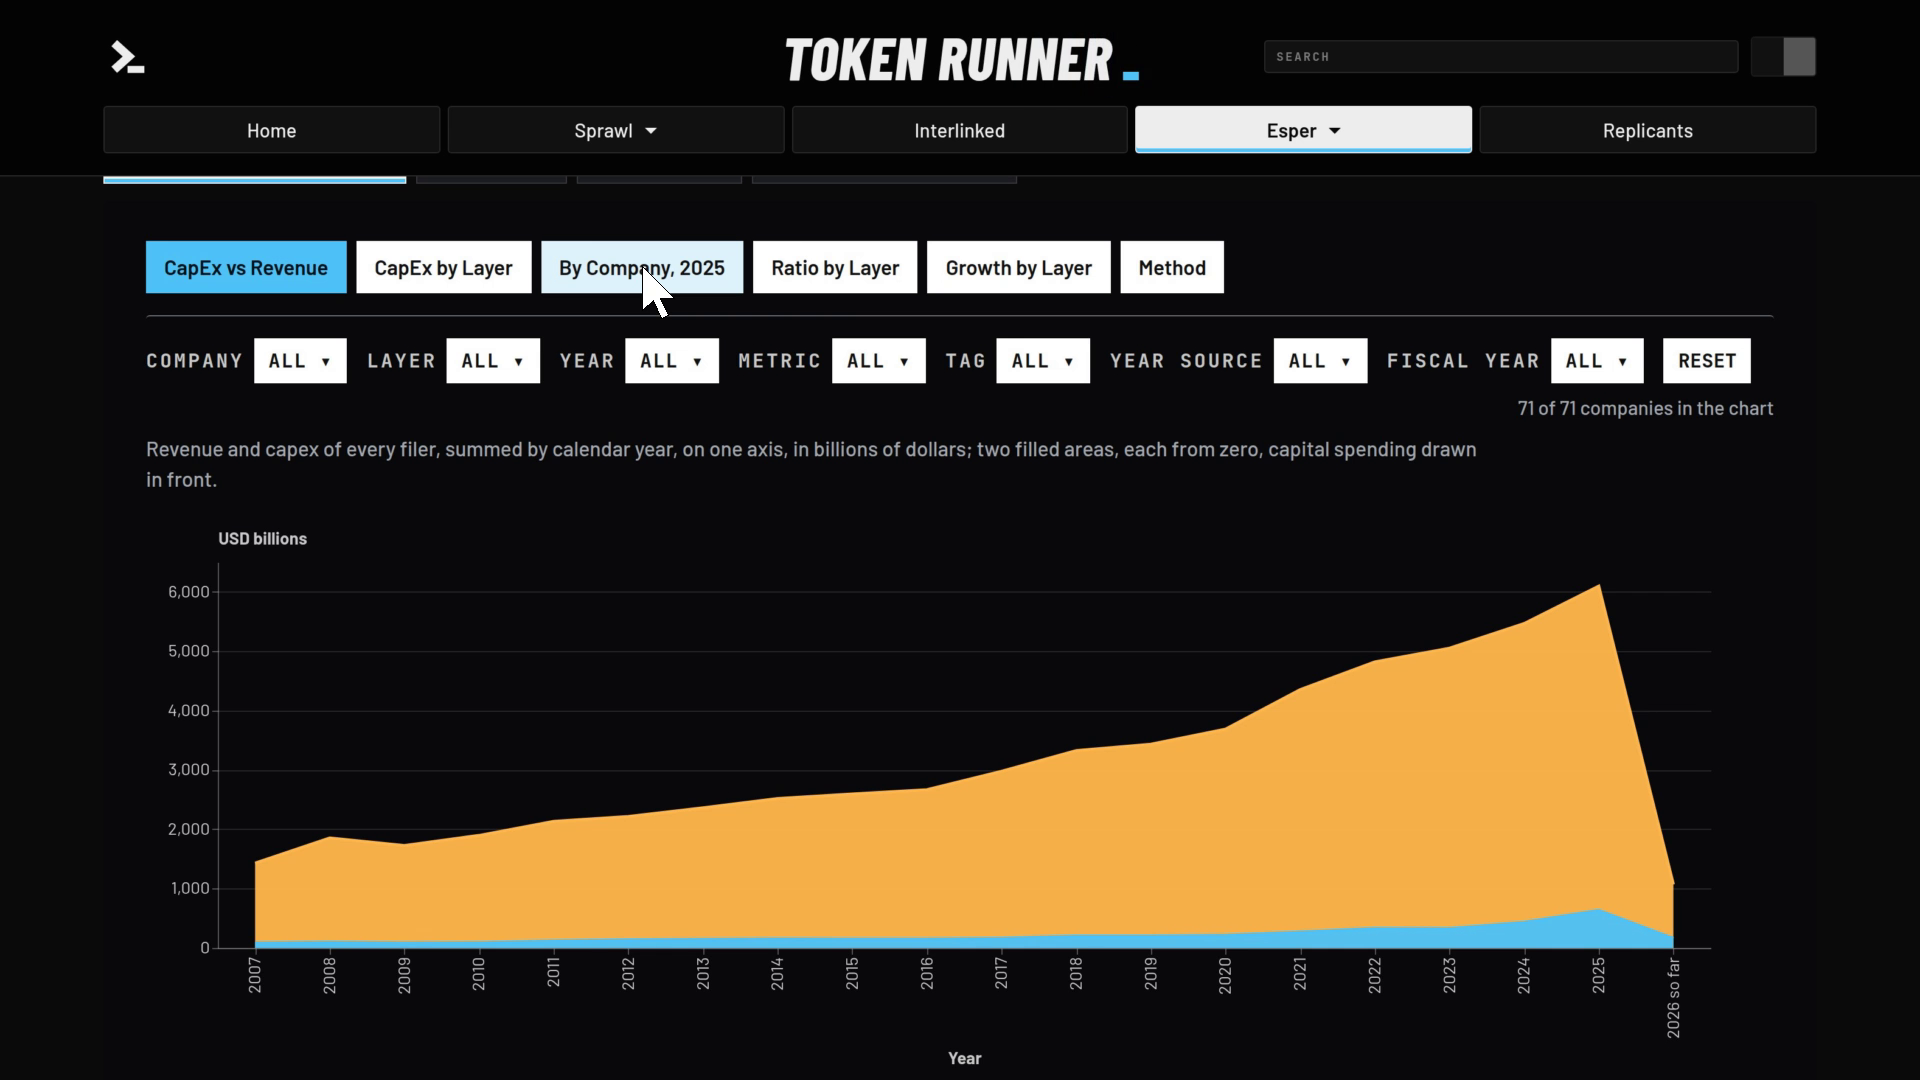Image resolution: width=1920 pixels, height=1080 pixels.
Task: Click the 'USD billions' axis label
Action: click(263, 538)
